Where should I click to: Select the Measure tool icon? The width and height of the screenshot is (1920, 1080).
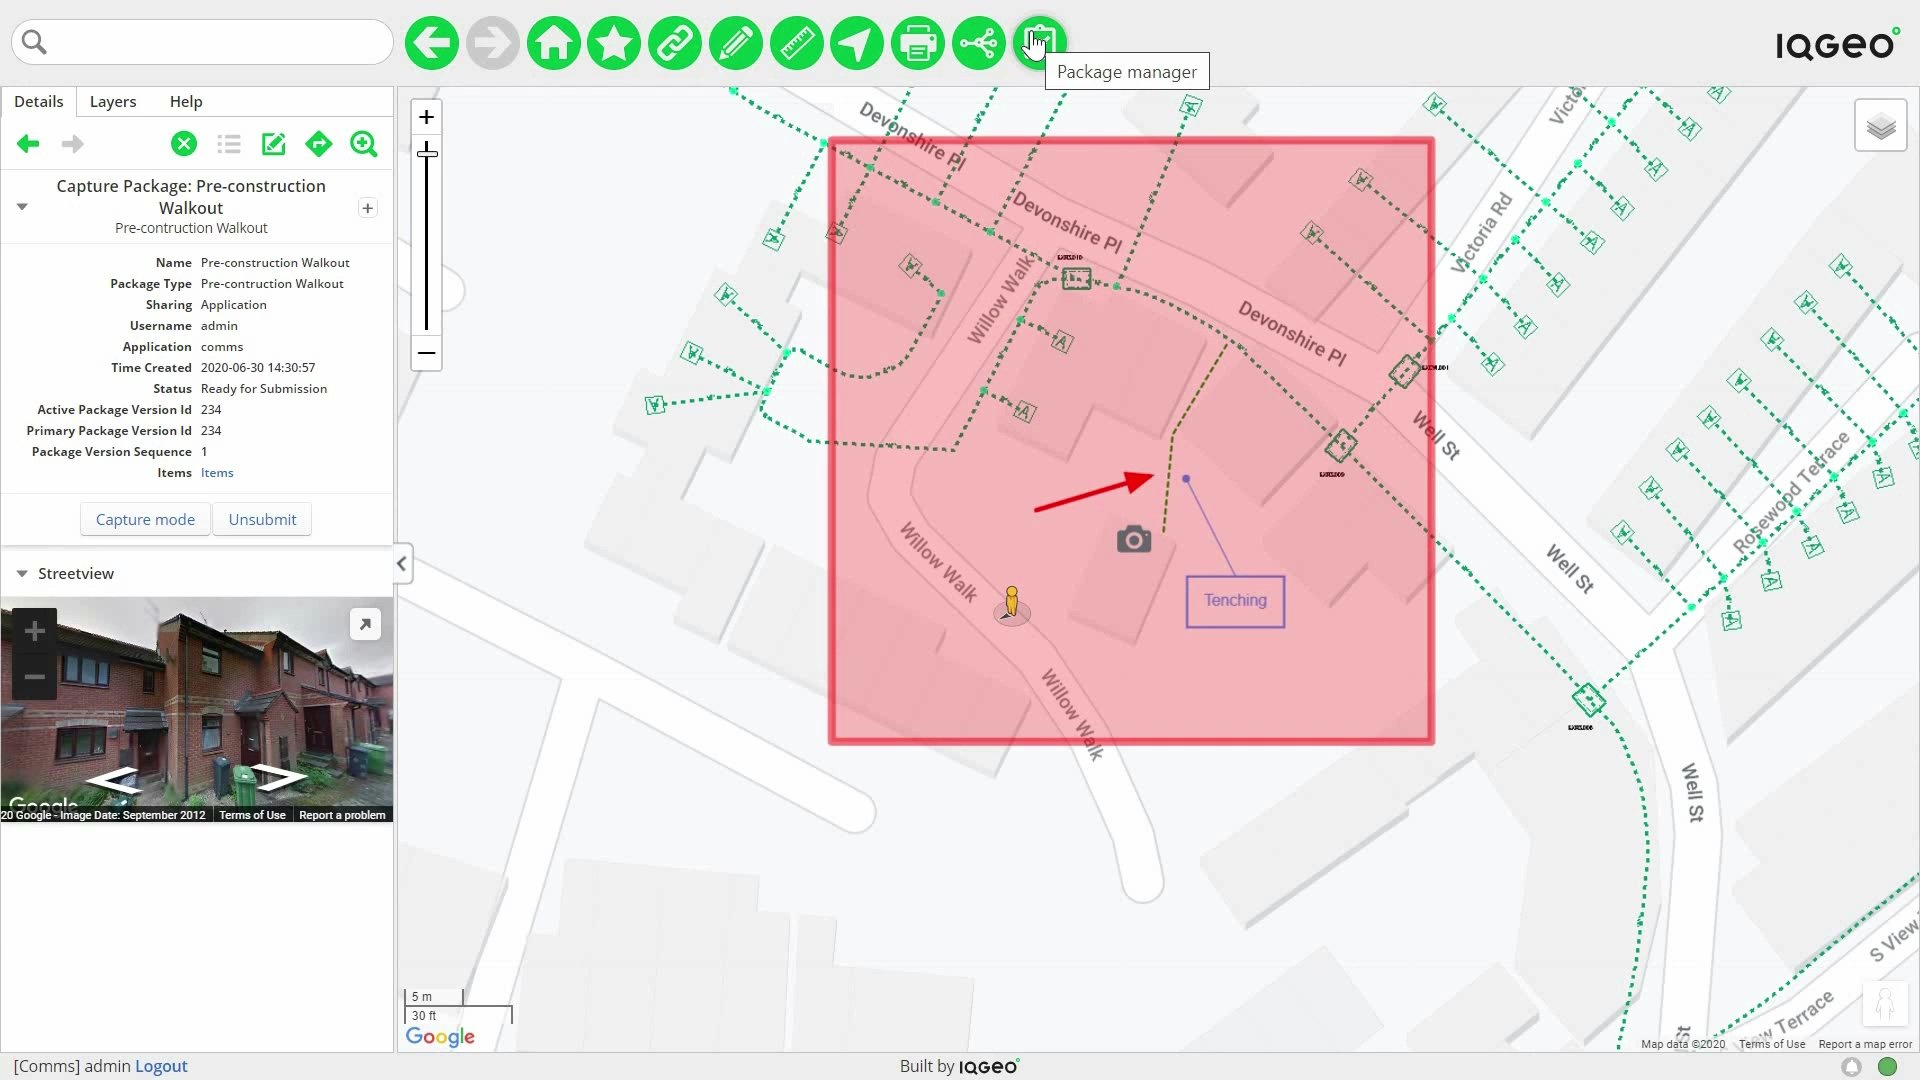[x=796, y=42]
